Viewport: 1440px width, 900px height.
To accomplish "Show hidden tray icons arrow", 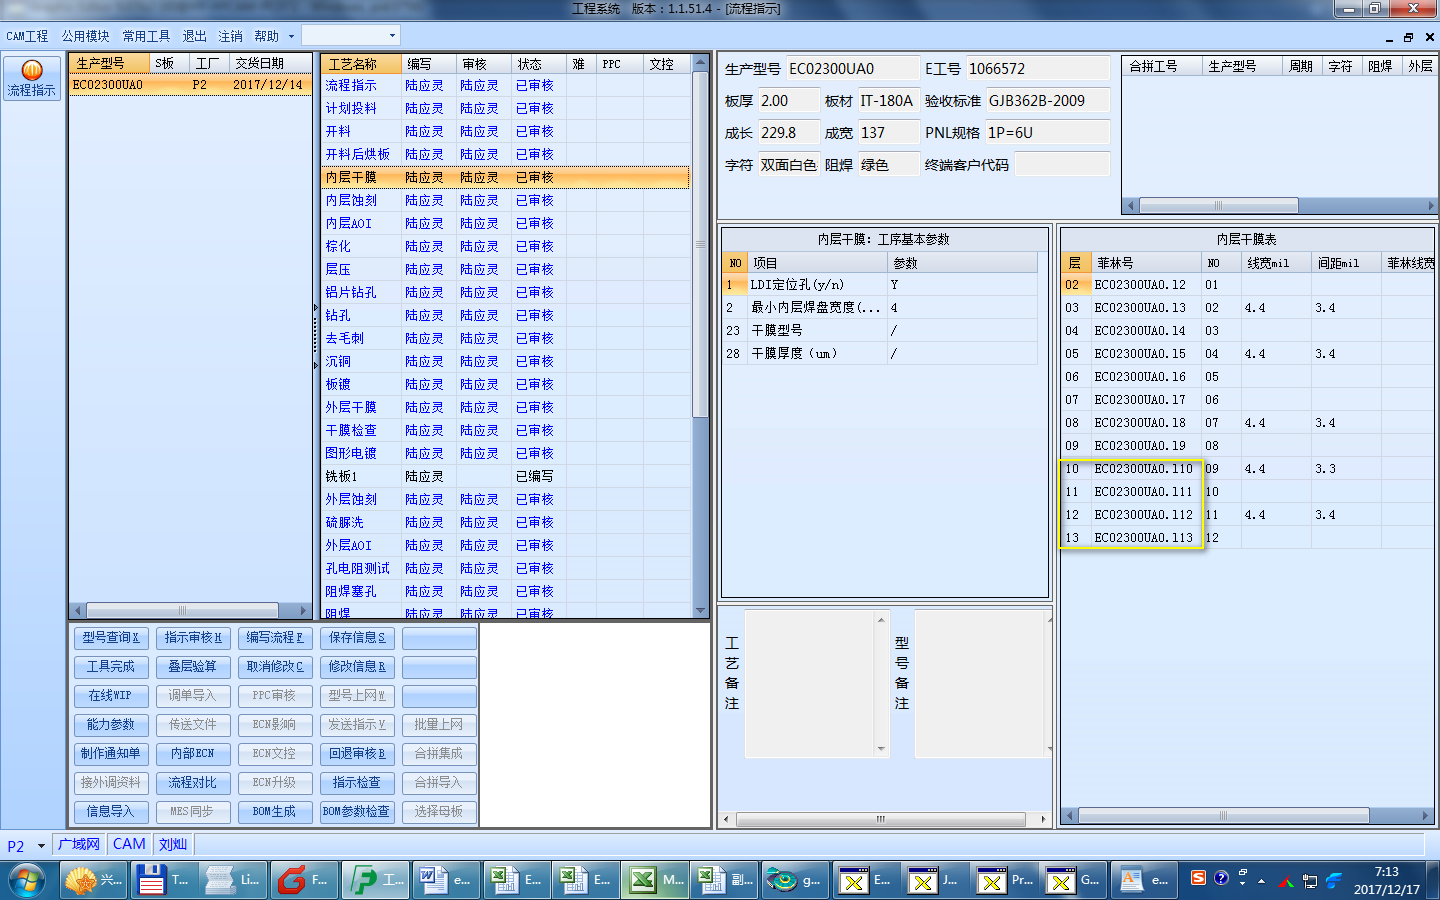I will click(x=1261, y=881).
